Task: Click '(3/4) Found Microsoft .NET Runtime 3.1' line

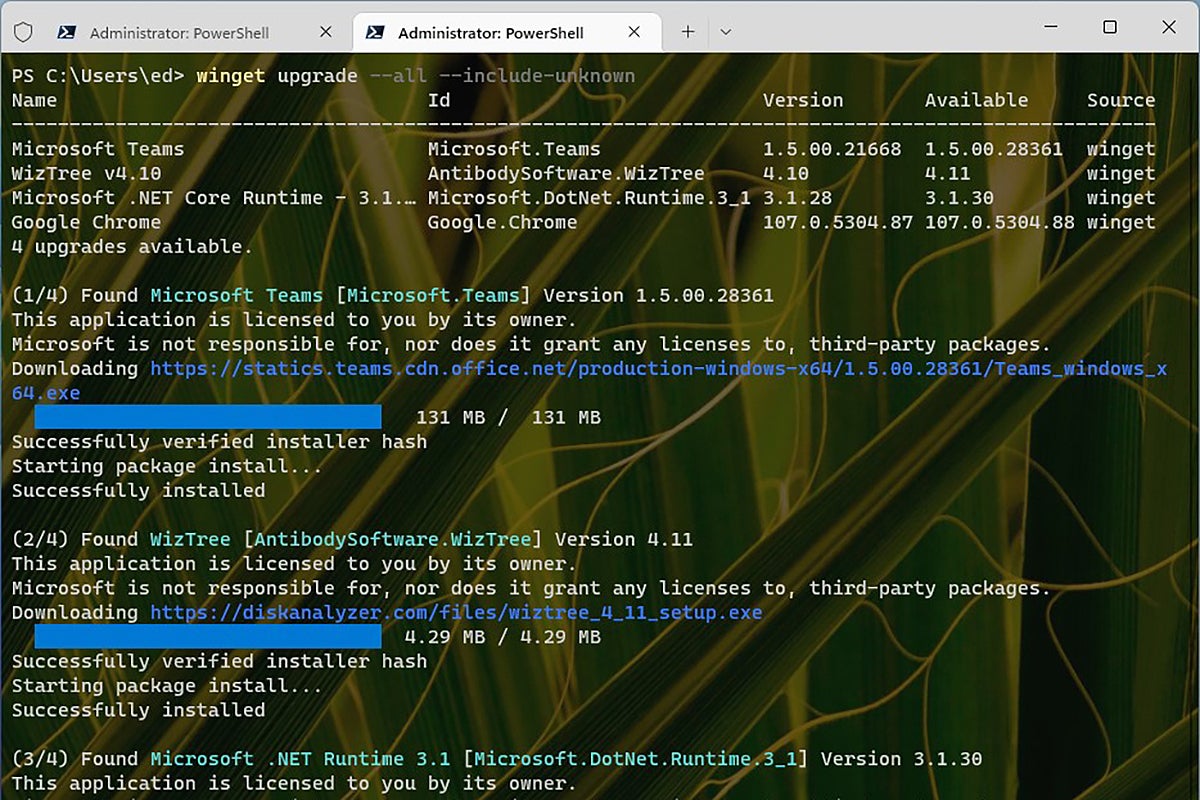Action: coord(497,759)
